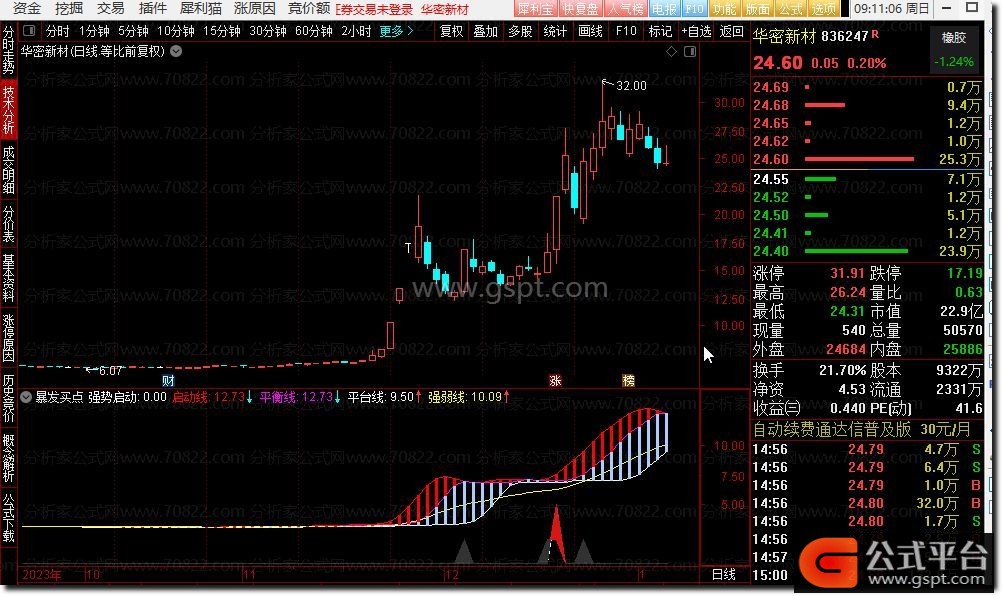
Task: Click the 选项 toolbar button
Action: 823,9
